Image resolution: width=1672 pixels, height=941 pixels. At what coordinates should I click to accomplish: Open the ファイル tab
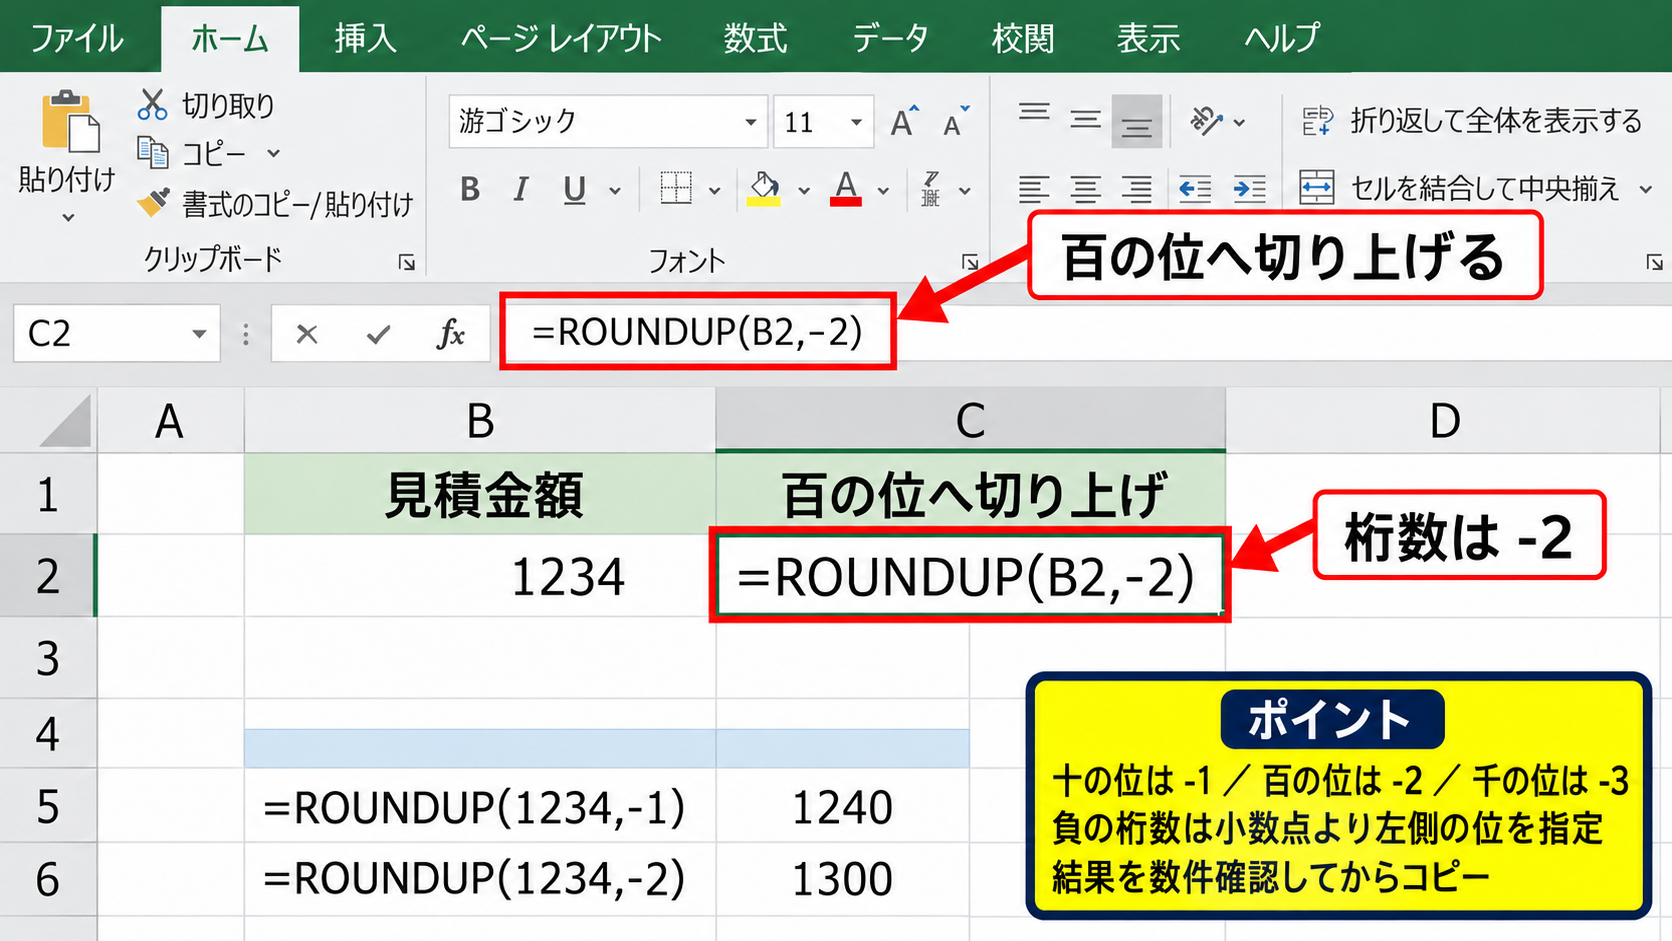[x=77, y=38]
